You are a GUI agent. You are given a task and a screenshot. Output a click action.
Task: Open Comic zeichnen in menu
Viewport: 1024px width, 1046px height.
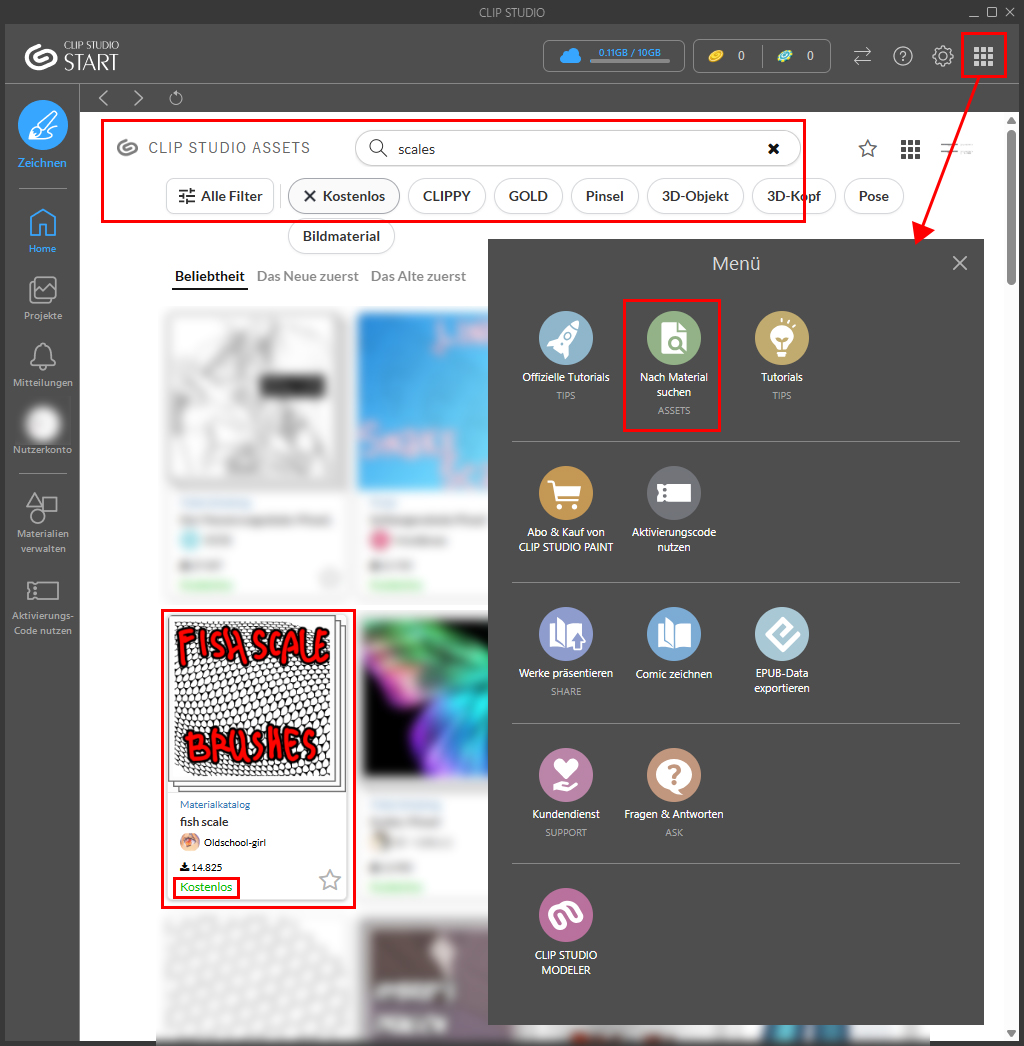click(674, 644)
